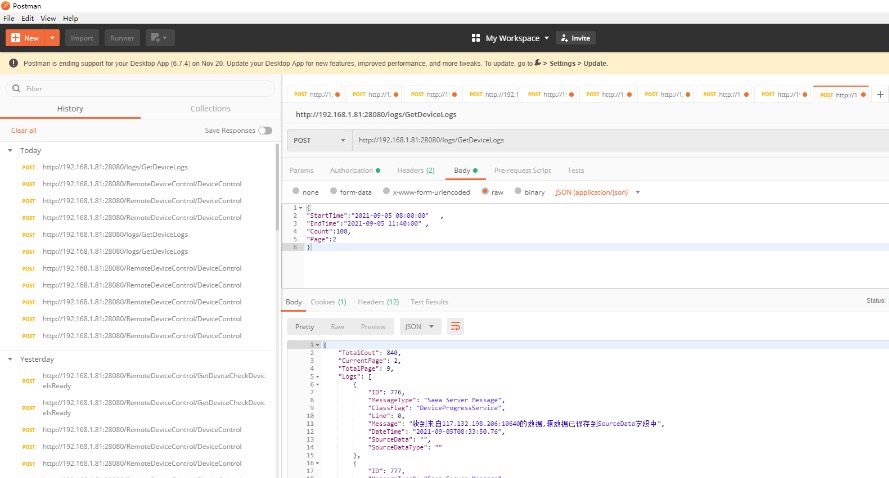The image size is (889, 478).
Task: Click the workspace grid icon beside My Workspace
Action: coord(476,38)
